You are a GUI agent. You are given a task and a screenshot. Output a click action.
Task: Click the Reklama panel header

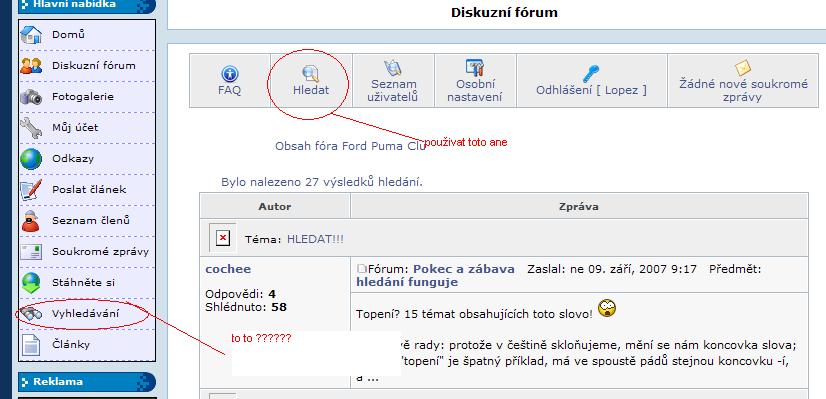pos(87,382)
